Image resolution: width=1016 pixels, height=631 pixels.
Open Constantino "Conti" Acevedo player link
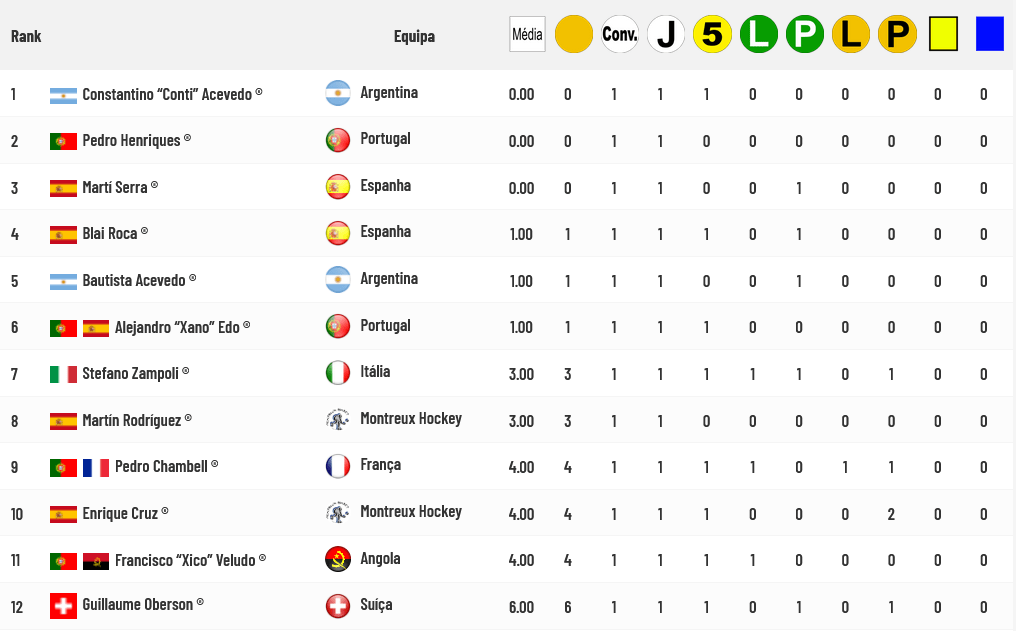pos(167,94)
